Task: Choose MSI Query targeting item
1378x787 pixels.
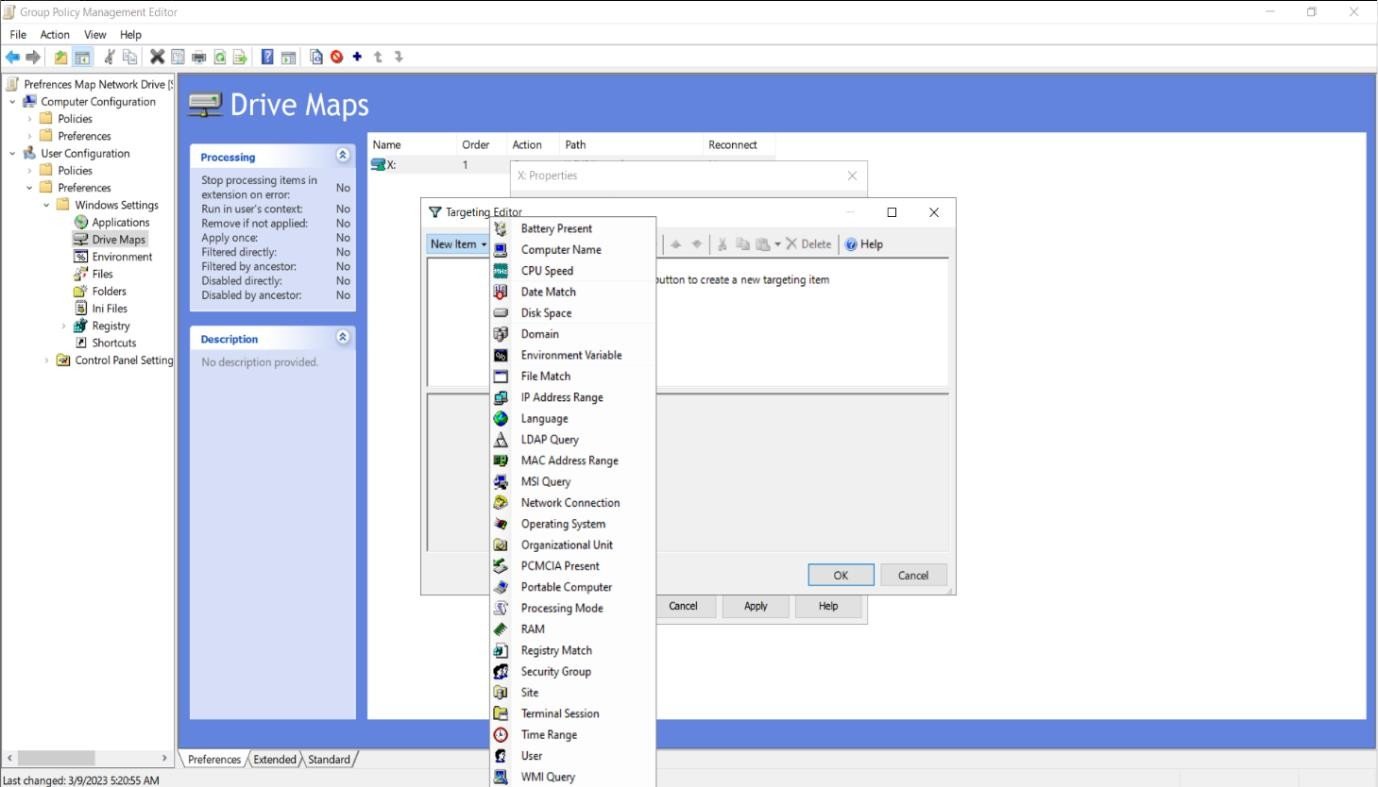Action: tap(573, 482)
